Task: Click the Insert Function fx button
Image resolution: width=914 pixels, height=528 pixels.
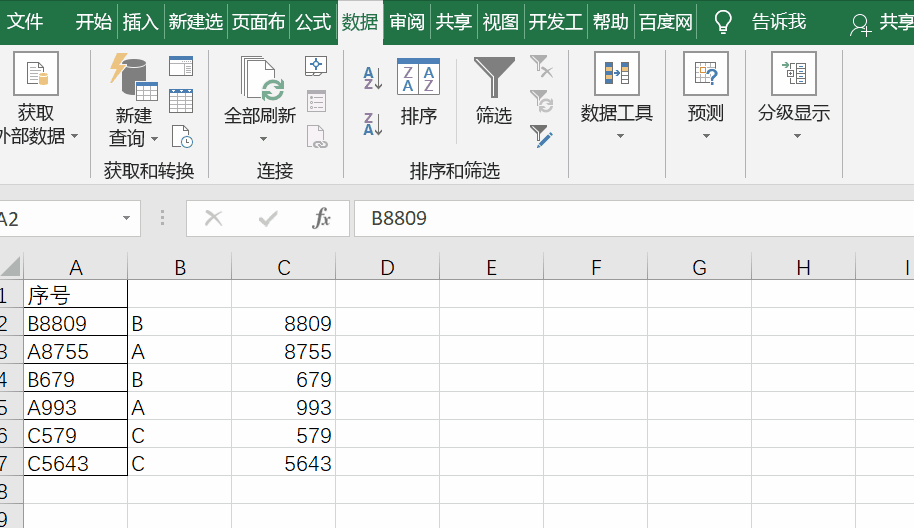Action: (321, 219)
